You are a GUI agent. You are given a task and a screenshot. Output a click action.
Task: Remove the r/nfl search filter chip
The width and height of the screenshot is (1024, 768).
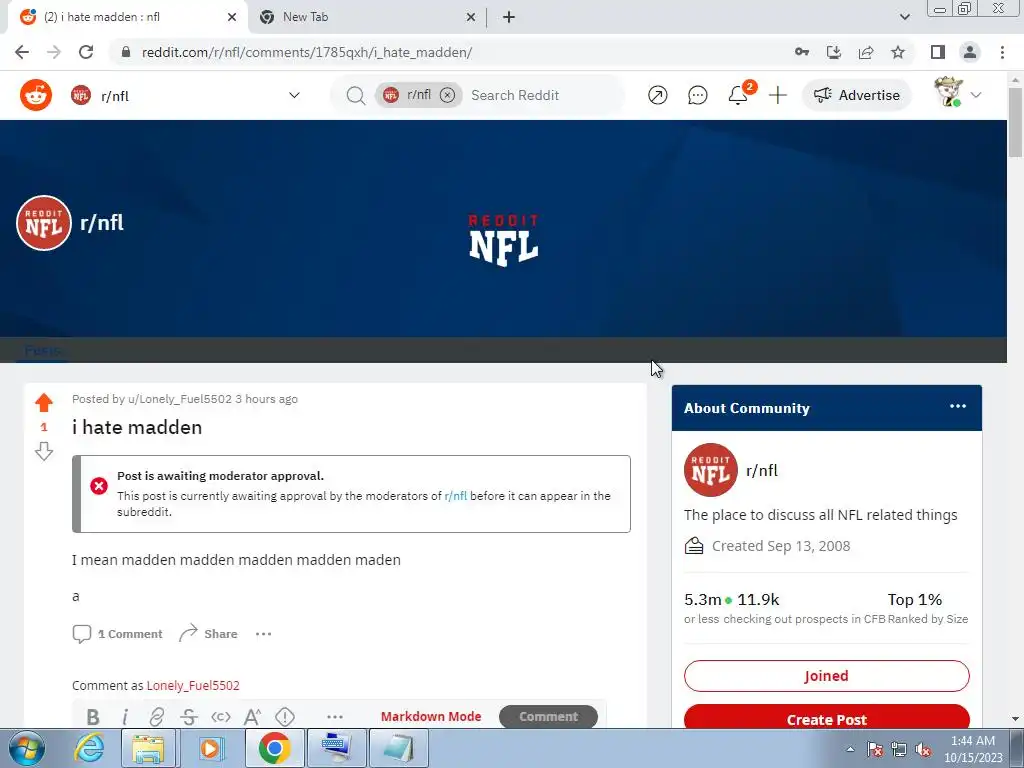click(x=447, y=95)
